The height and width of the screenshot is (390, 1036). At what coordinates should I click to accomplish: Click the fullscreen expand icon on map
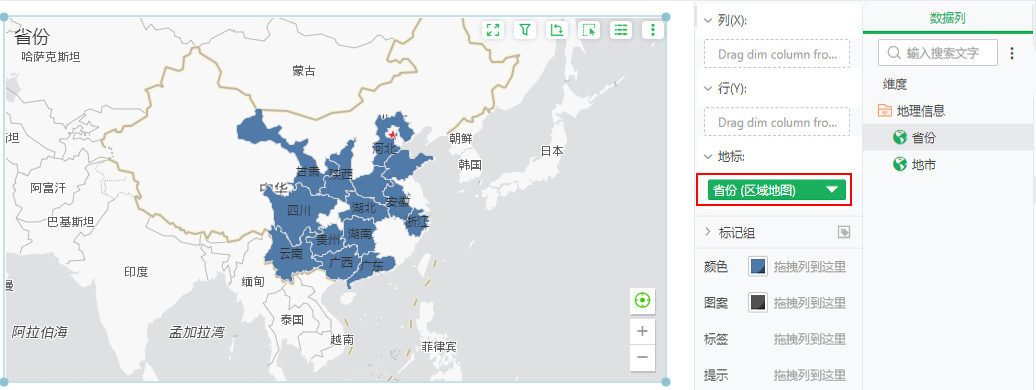coord(493,30)
